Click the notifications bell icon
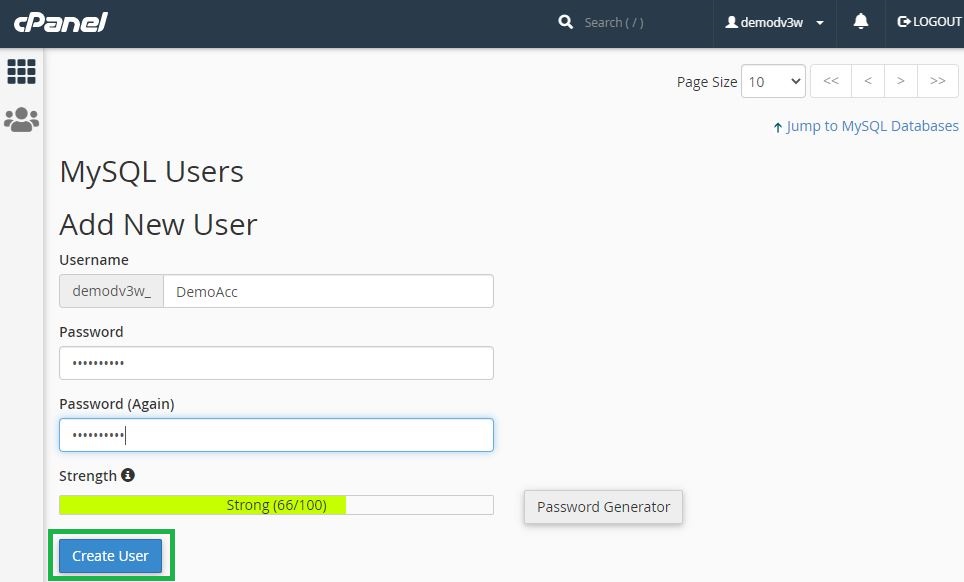This screenshot has height=582, width=964. click(861, 22)
